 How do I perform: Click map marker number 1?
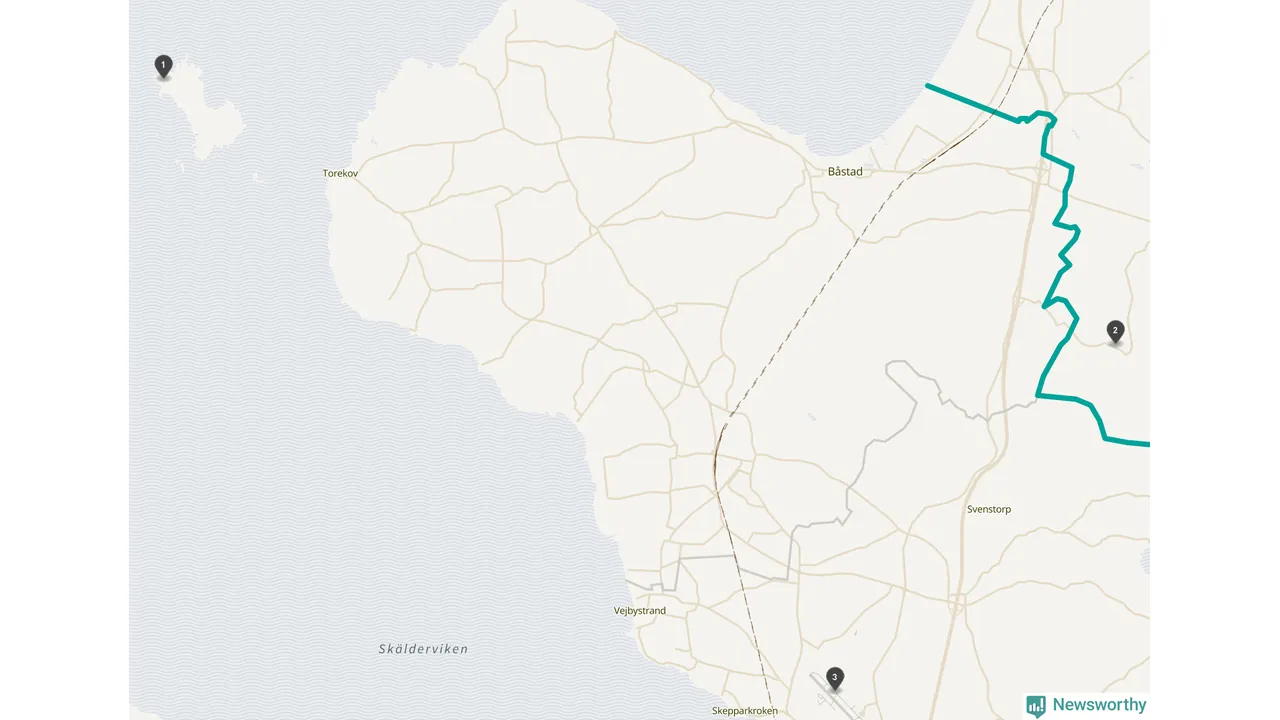pos(164,66)
